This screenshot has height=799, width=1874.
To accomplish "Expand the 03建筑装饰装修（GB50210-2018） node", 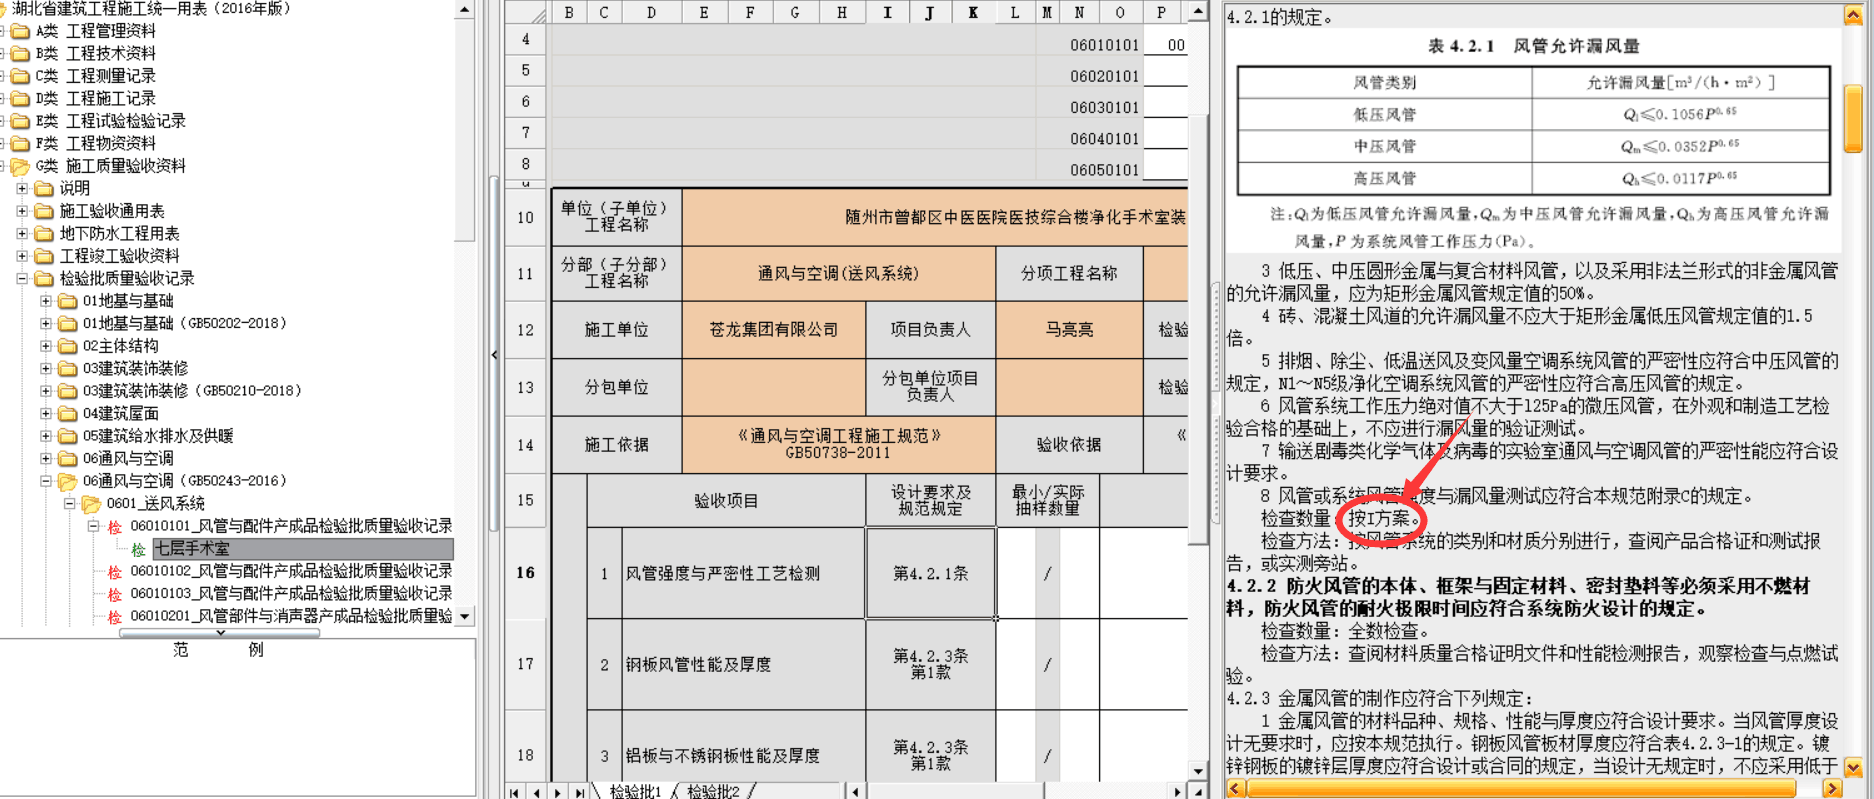I will click(x=46, y=391).
